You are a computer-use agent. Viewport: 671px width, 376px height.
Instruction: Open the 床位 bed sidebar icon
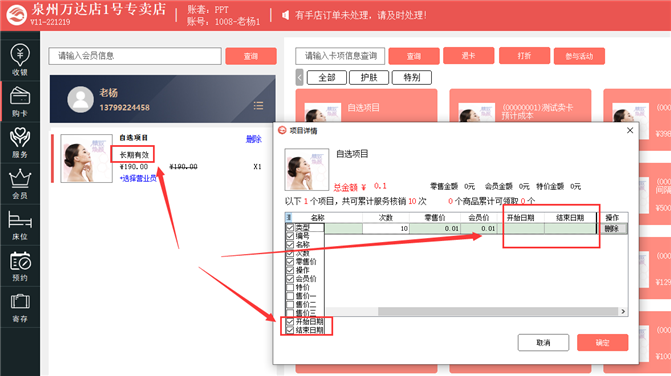(x=20, y=225)
